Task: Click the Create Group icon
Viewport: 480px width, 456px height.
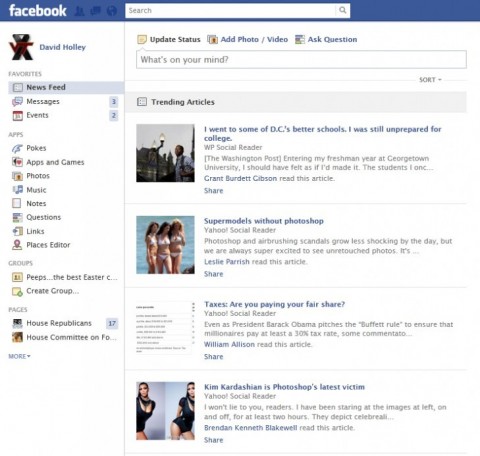Action: click(x=17, y=291)
